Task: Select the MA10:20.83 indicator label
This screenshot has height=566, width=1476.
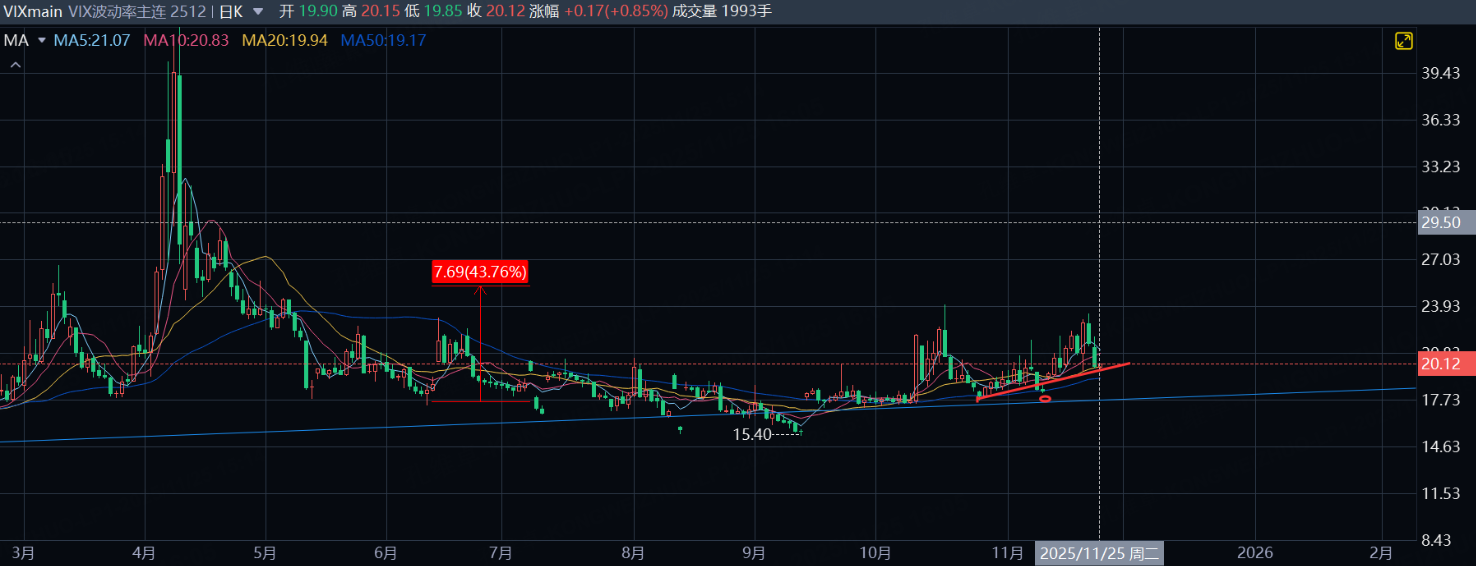Action: pos(187,41)
